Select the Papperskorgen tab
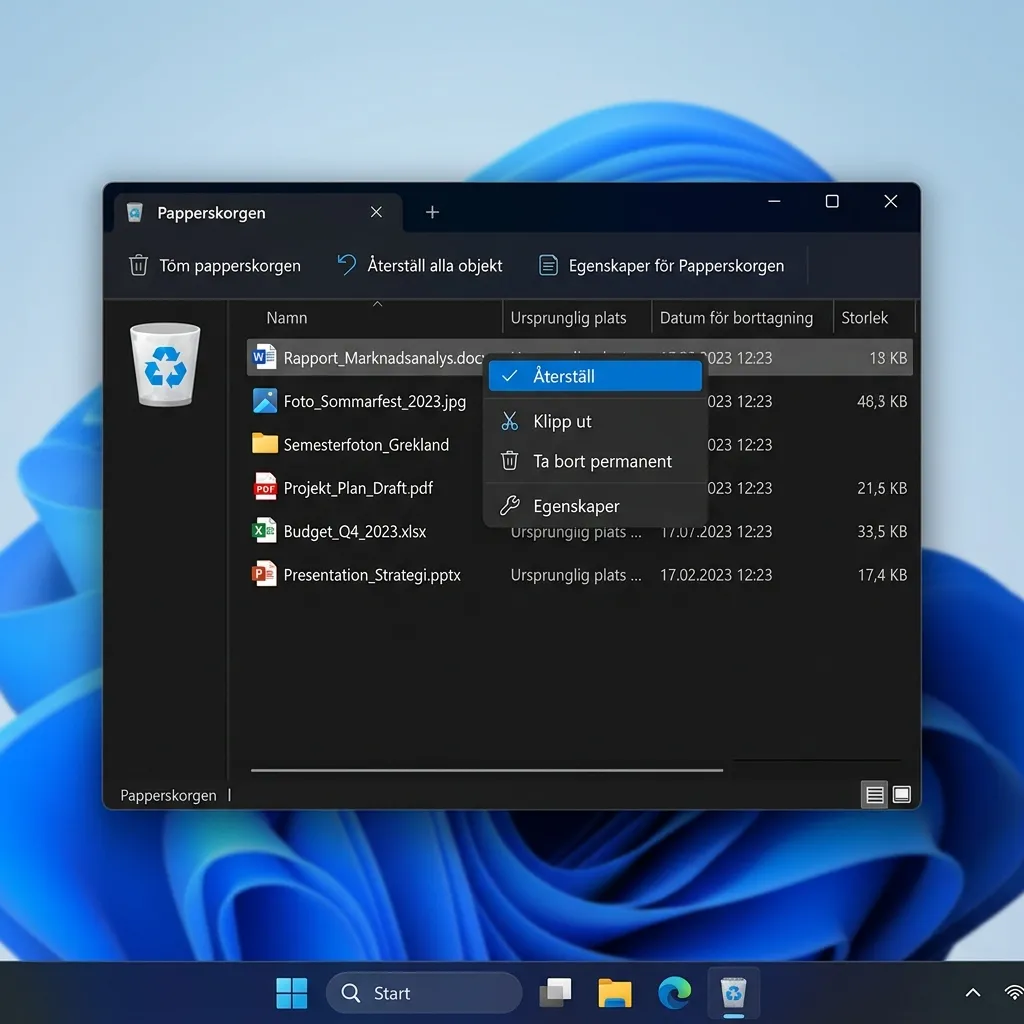This screenshot has height=1024, width=1024. pyautogui.click(x=258, y=212)
